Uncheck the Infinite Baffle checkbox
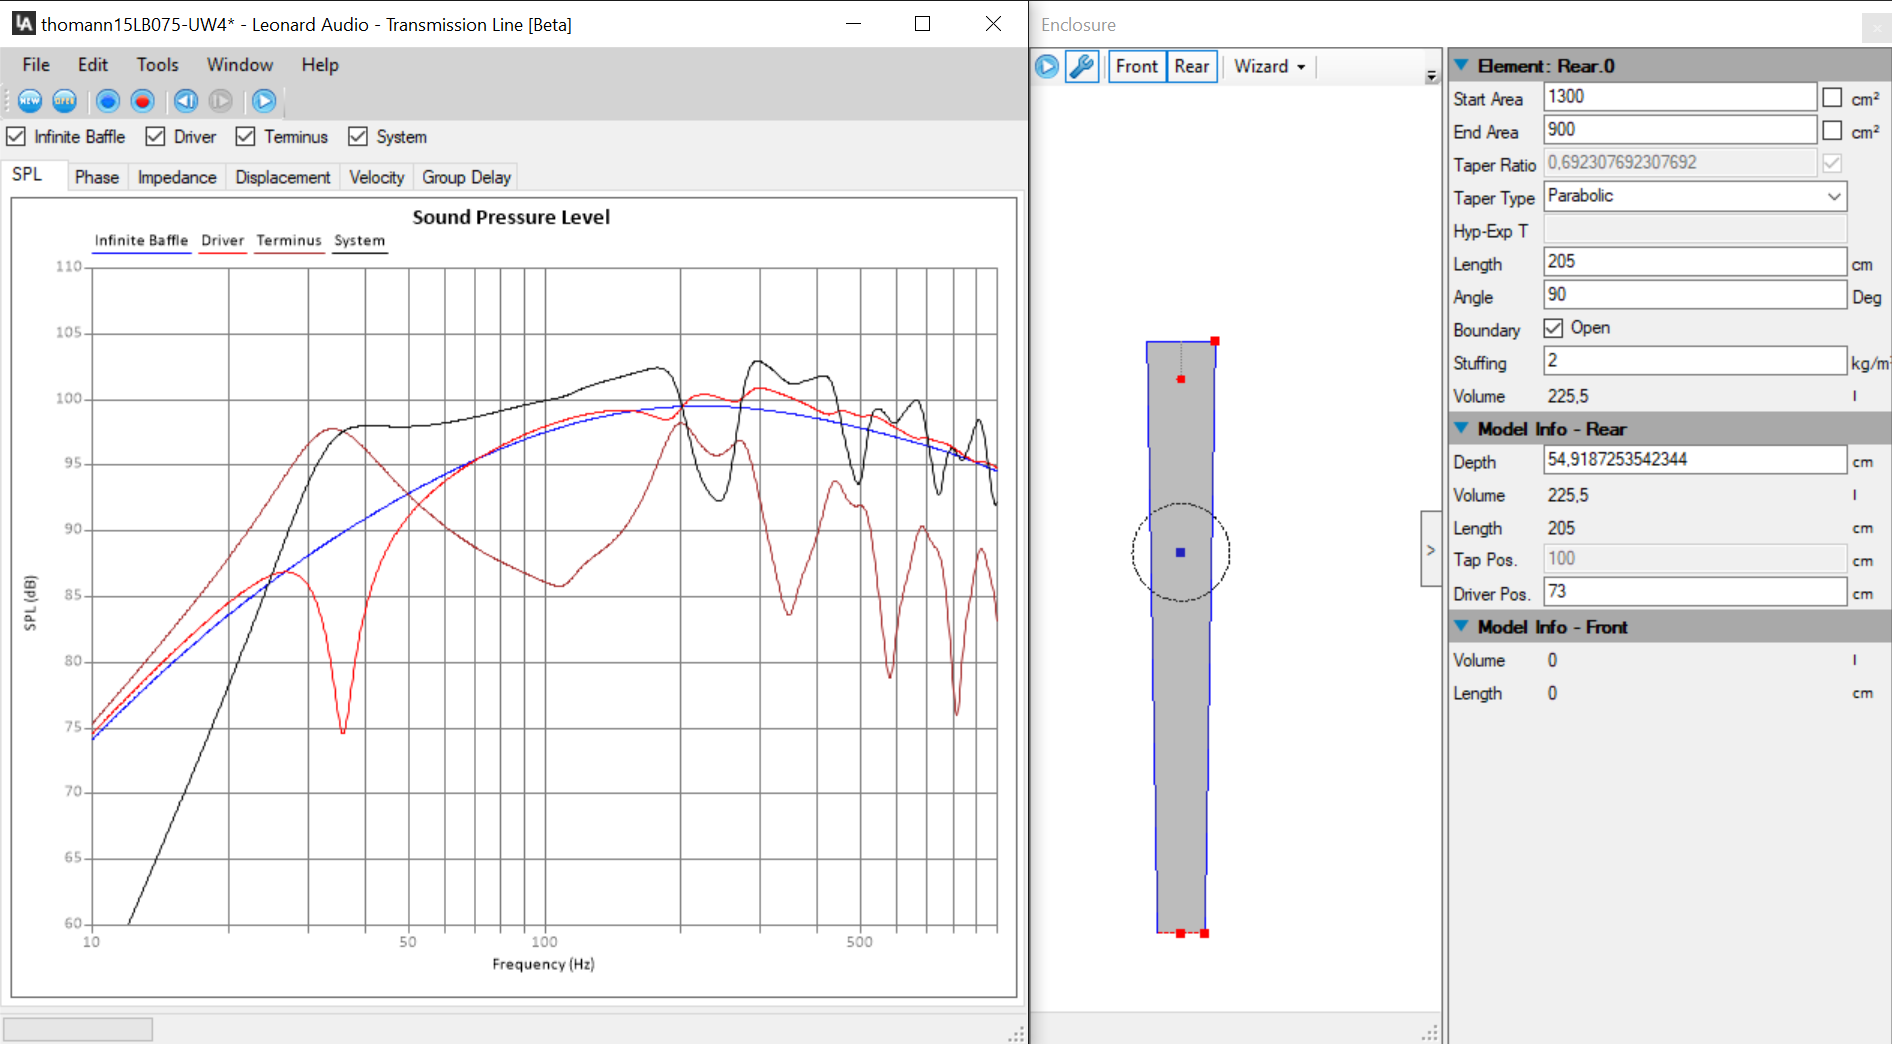This screenshot has width=1892, height=1044. click(x=17, y=136)
